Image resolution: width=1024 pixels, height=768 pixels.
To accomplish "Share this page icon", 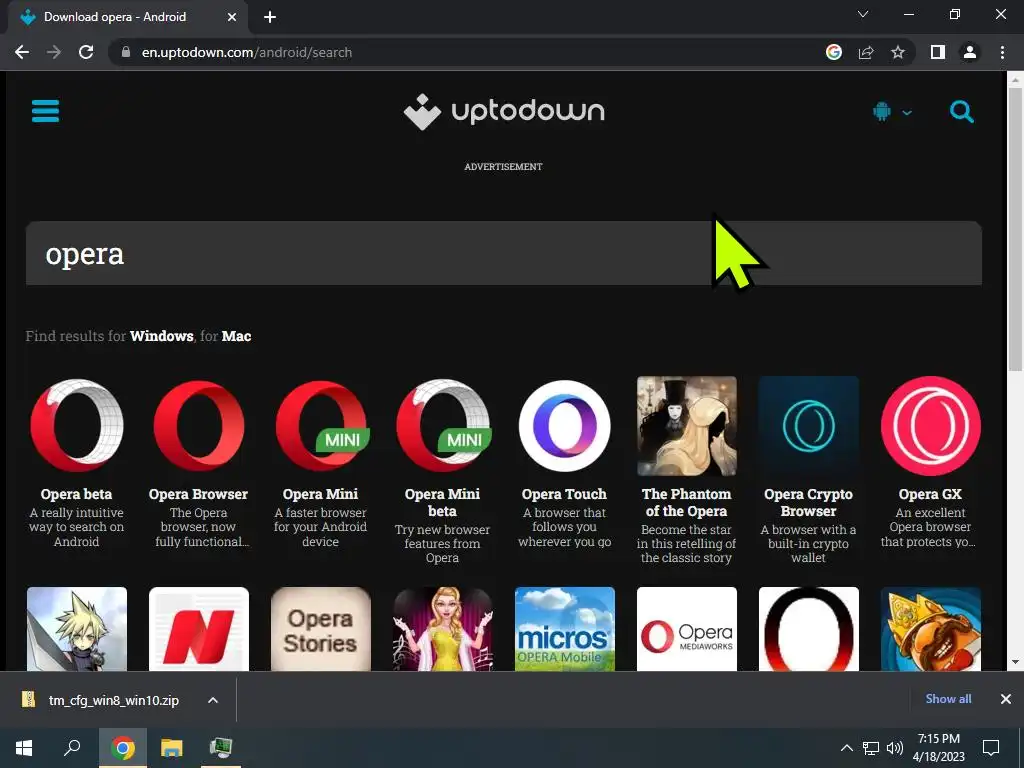I will click(x=866, y=52).
